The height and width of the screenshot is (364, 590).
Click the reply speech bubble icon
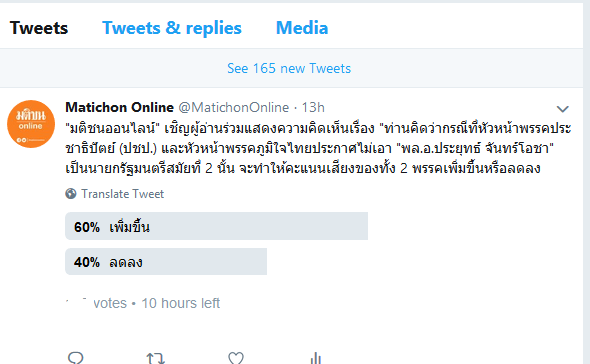pyautogui.click(x=76, y=357)
